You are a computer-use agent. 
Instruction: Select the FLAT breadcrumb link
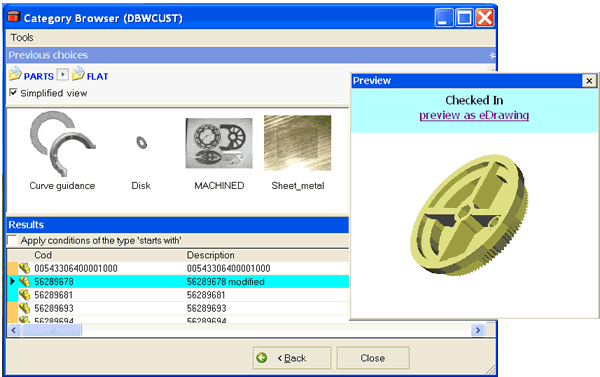coord(97,77)
